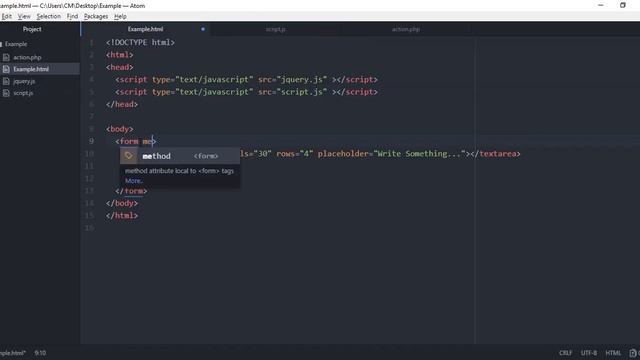Viewport: 640px width, 360px height.
Task: Click the jquery.js src attribute value
Action: pos(302,80)
